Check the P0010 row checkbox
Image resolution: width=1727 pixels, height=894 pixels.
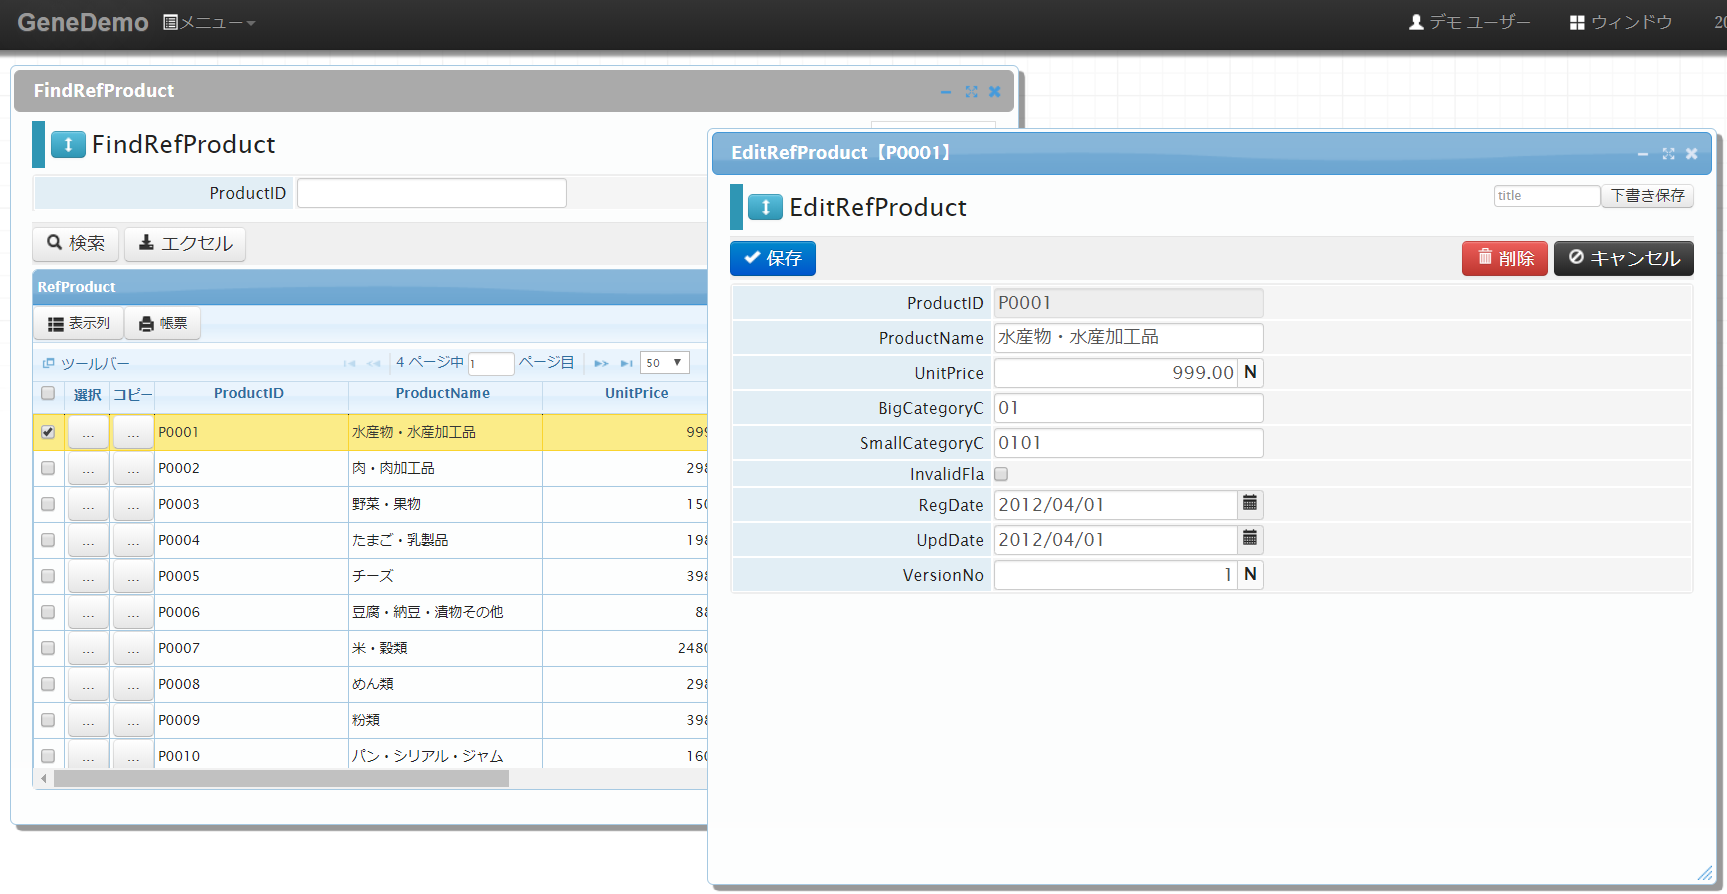(48, 756)
